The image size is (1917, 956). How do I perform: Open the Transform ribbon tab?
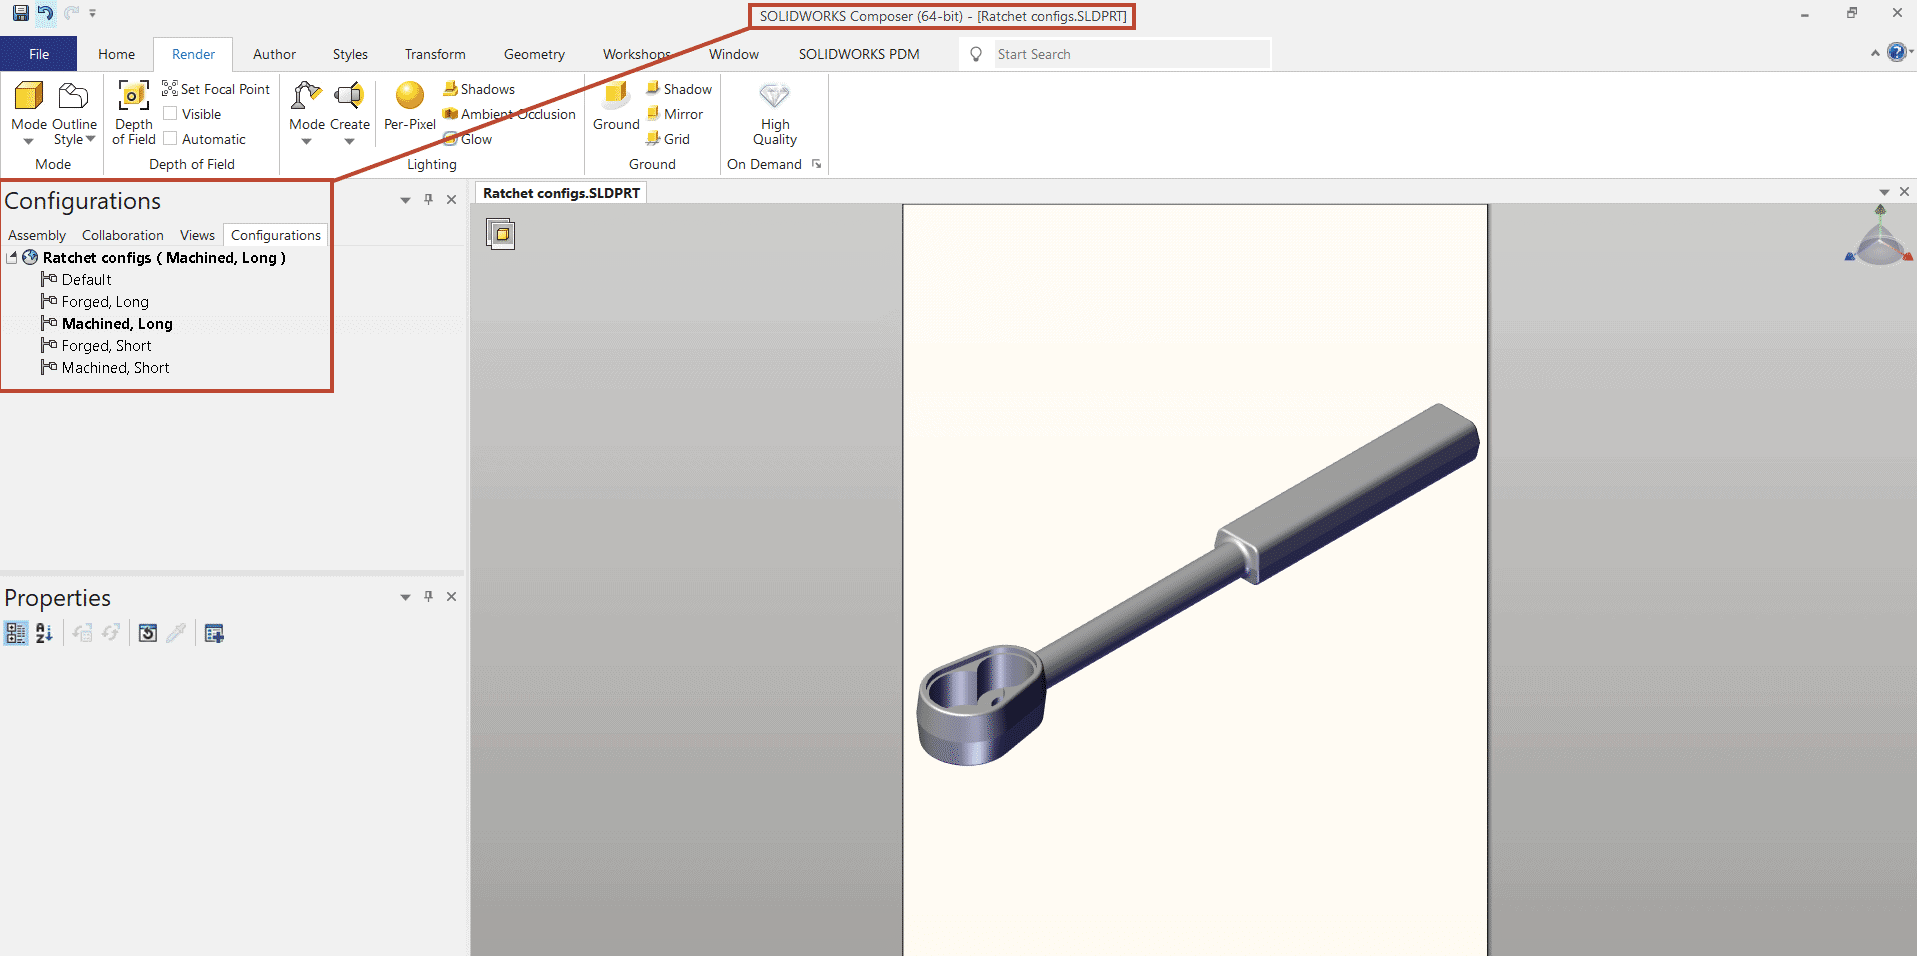(435, 54)
